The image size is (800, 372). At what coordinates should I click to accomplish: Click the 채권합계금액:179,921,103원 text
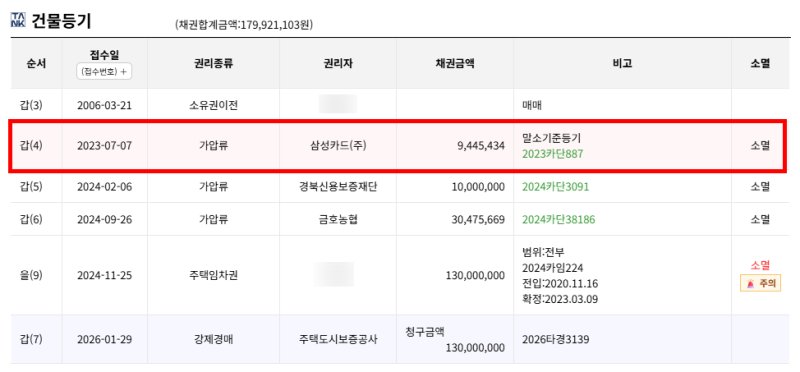point(243,24)
